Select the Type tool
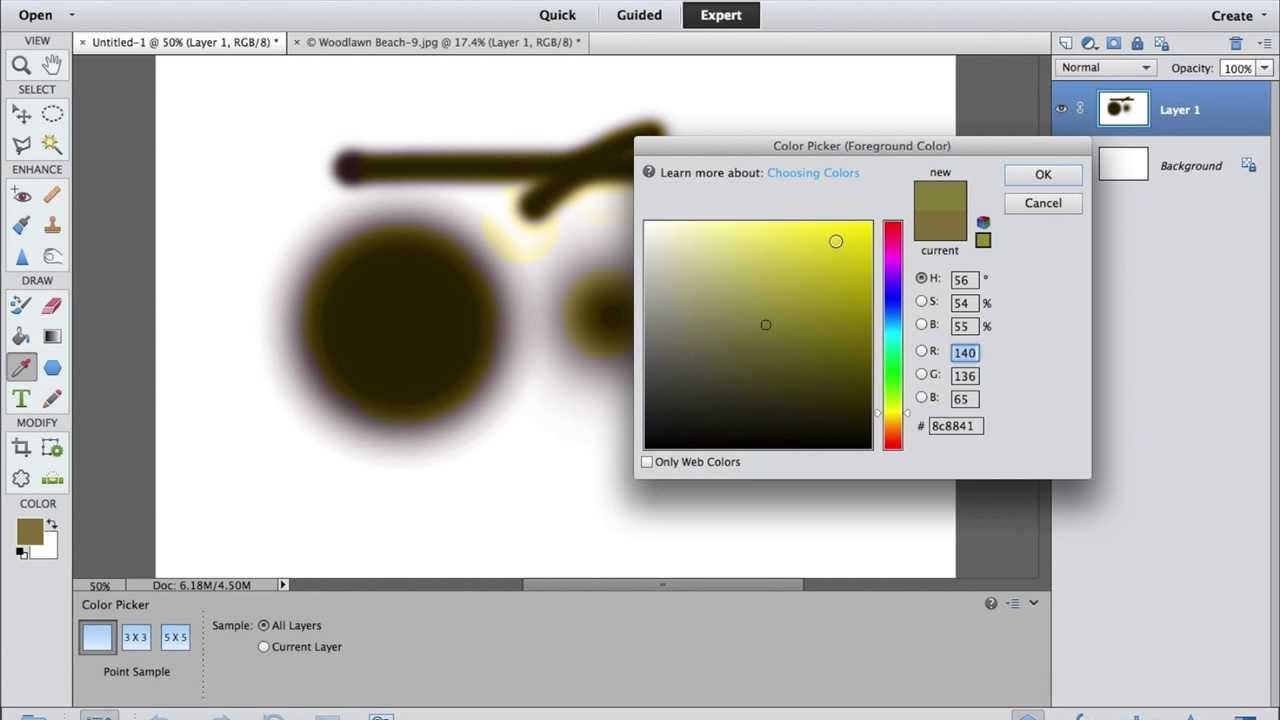 [x=21, y=398]
